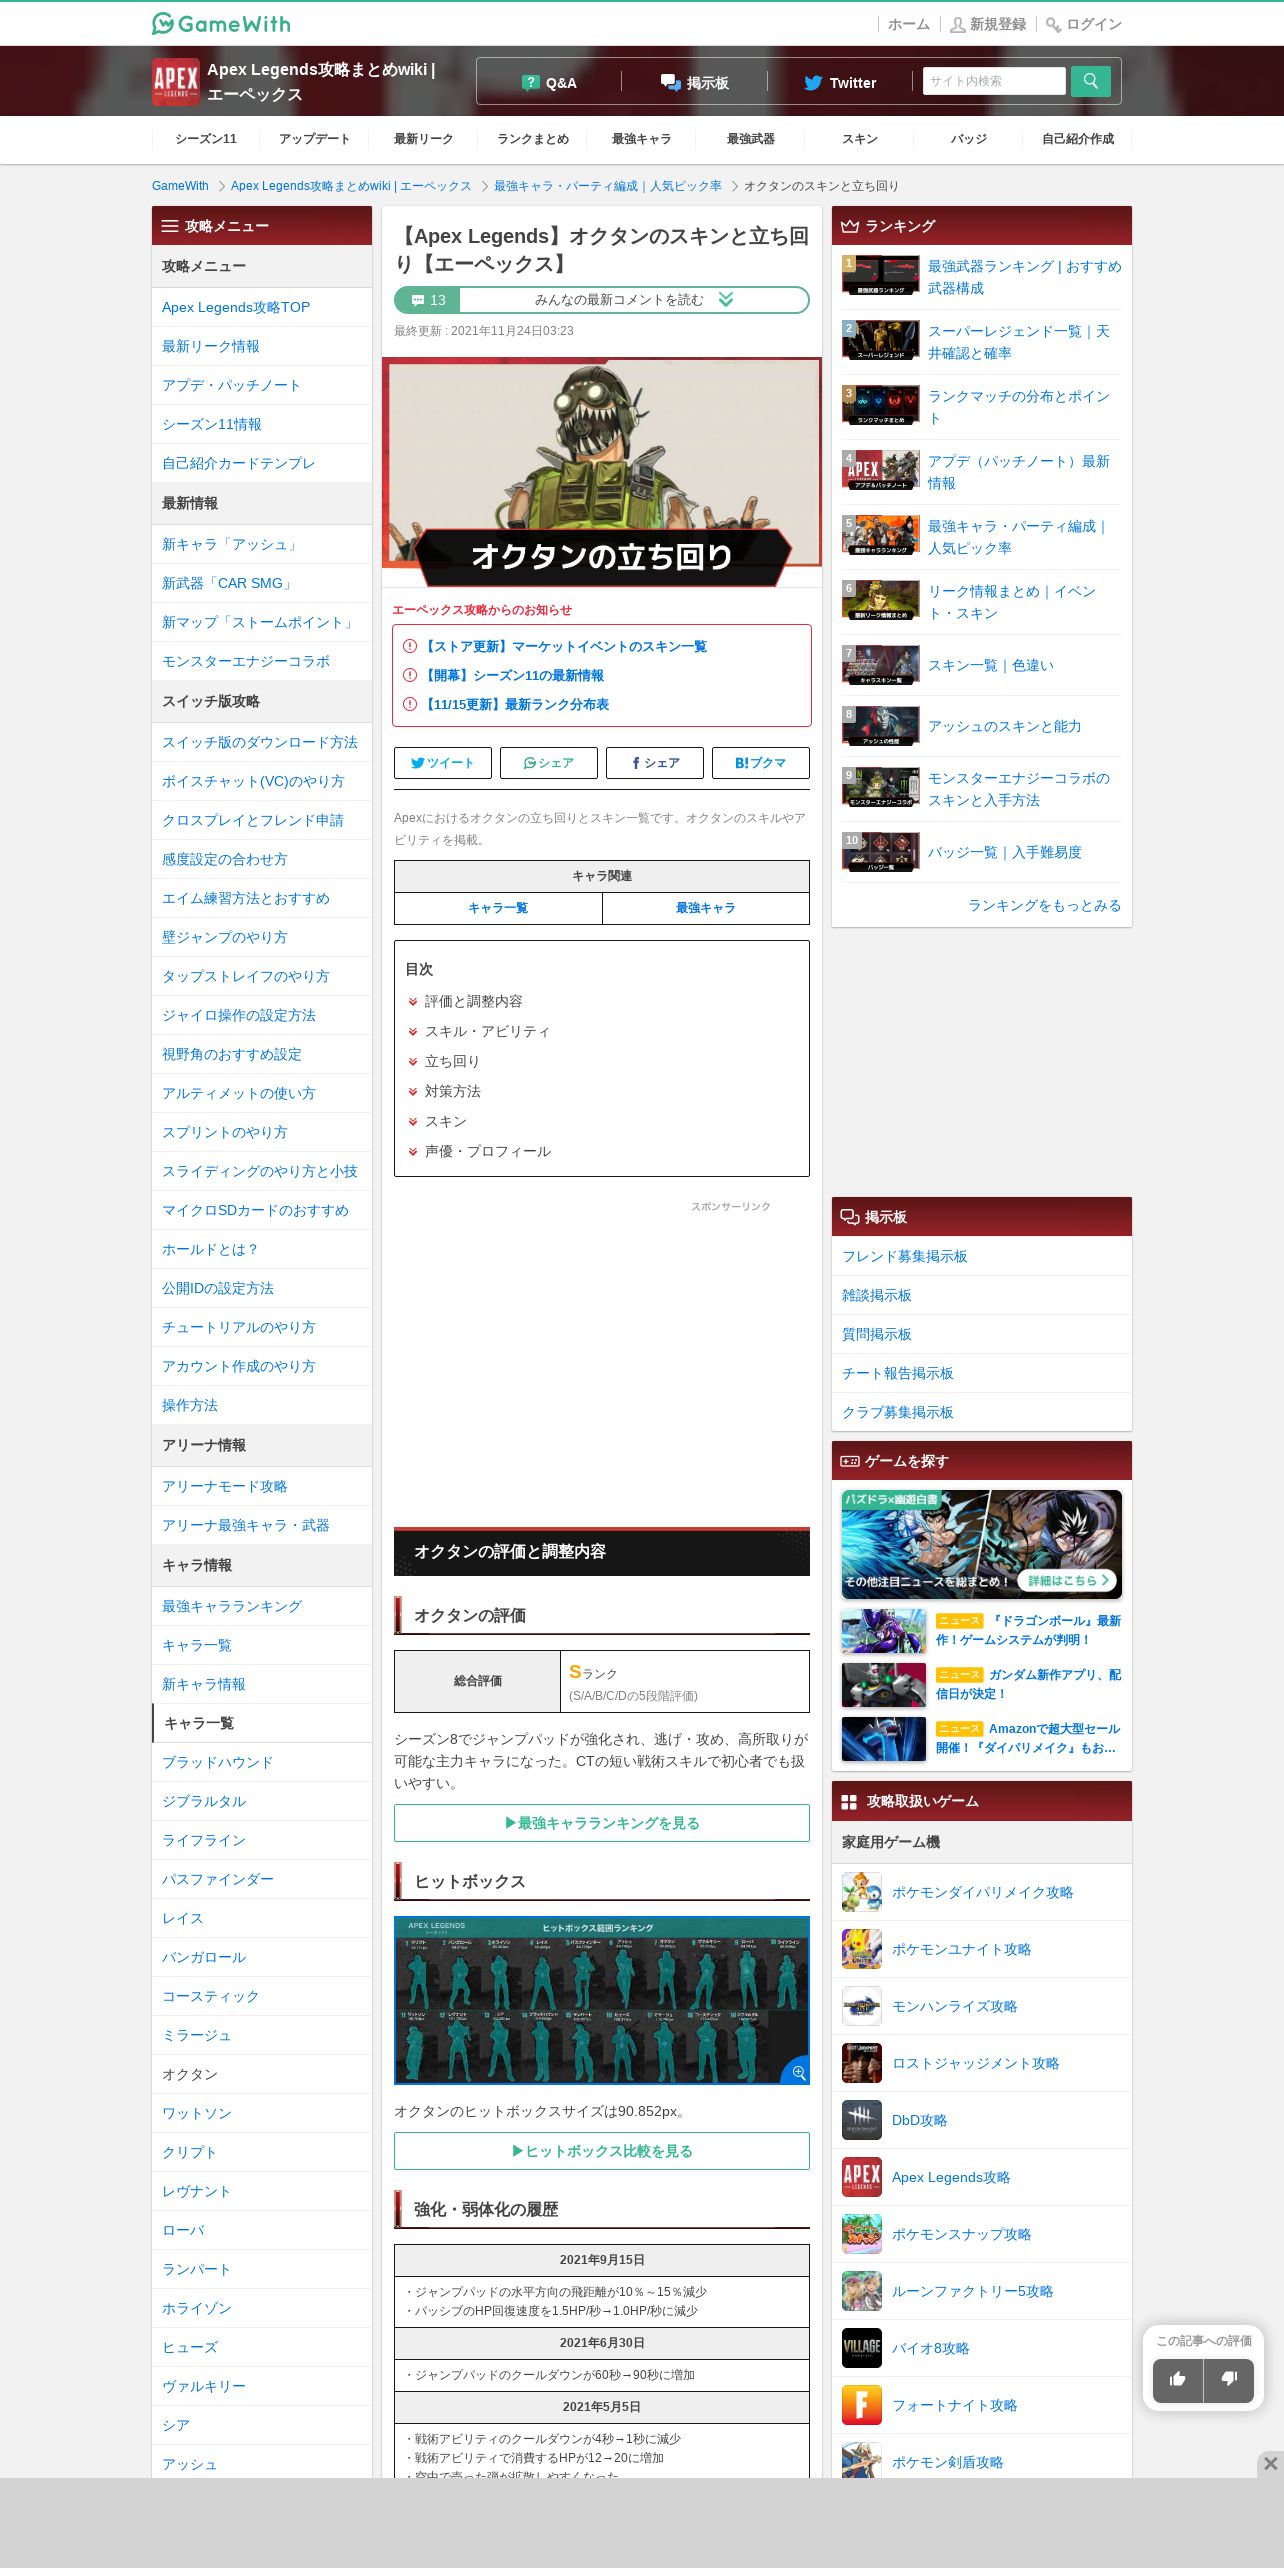Click the フォートナイト攻略 F icon
The image size is (1284, 2568).
pos(862,2405)
